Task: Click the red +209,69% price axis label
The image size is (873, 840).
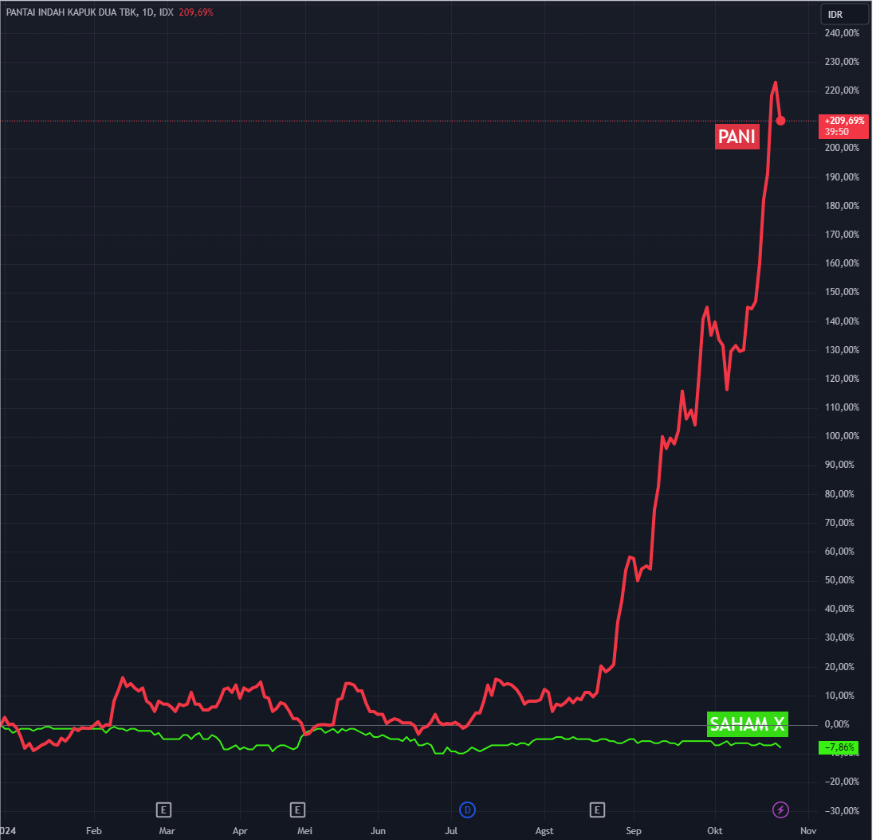Action: tap(843, 126)
